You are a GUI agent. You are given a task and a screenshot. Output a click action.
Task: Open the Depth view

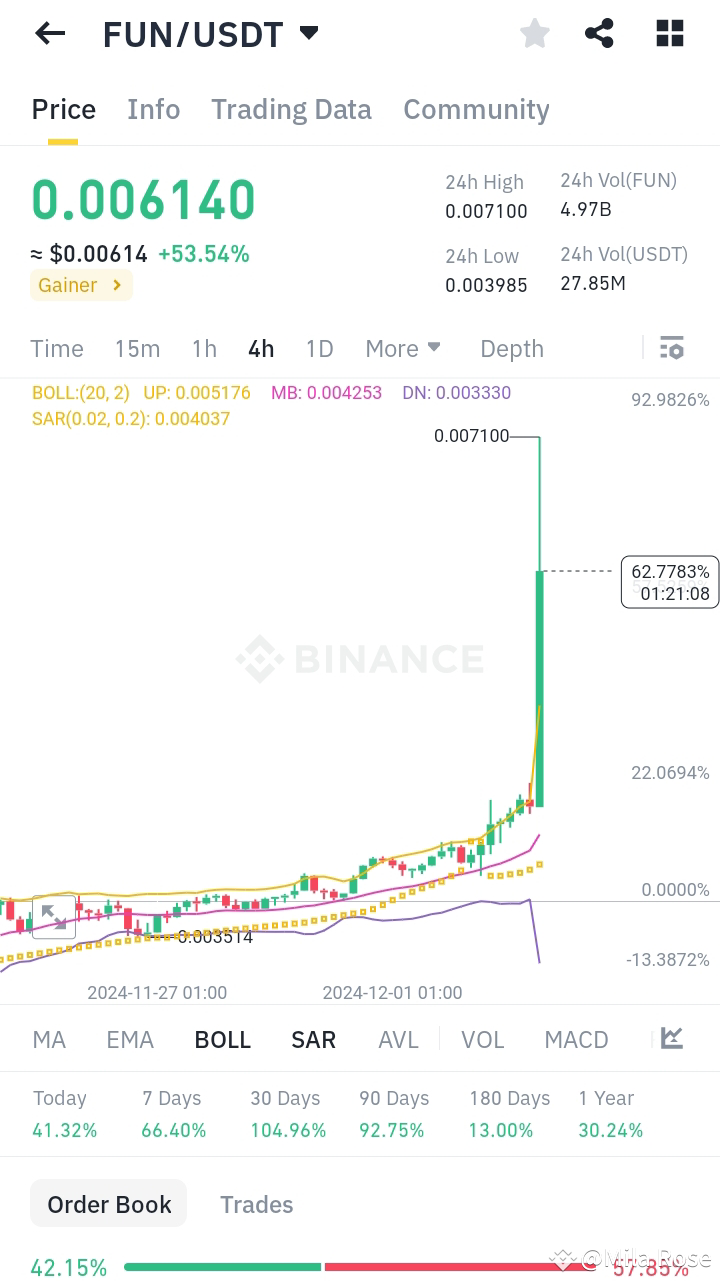[x=511, y=348]
